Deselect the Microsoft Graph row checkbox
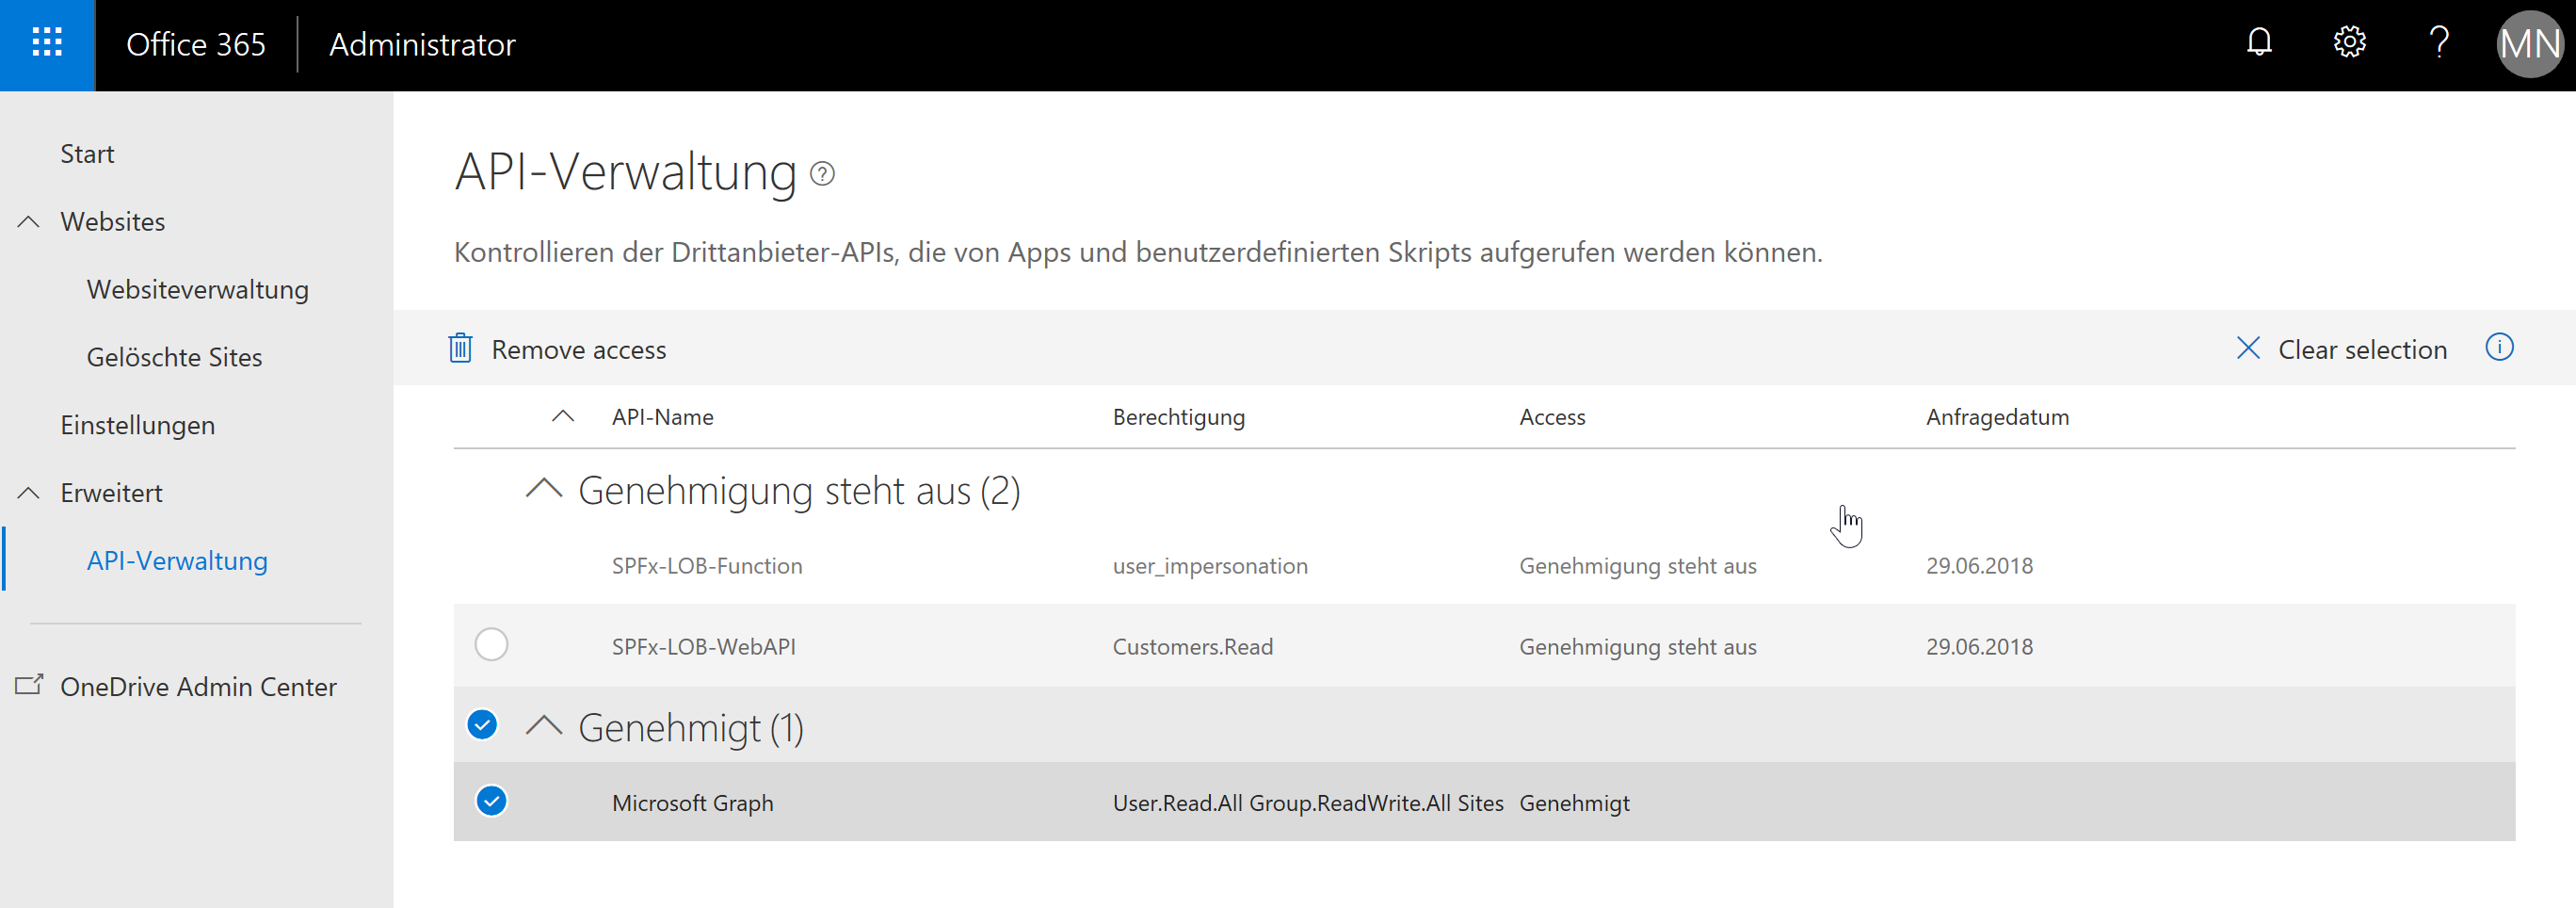 (491, 802)
